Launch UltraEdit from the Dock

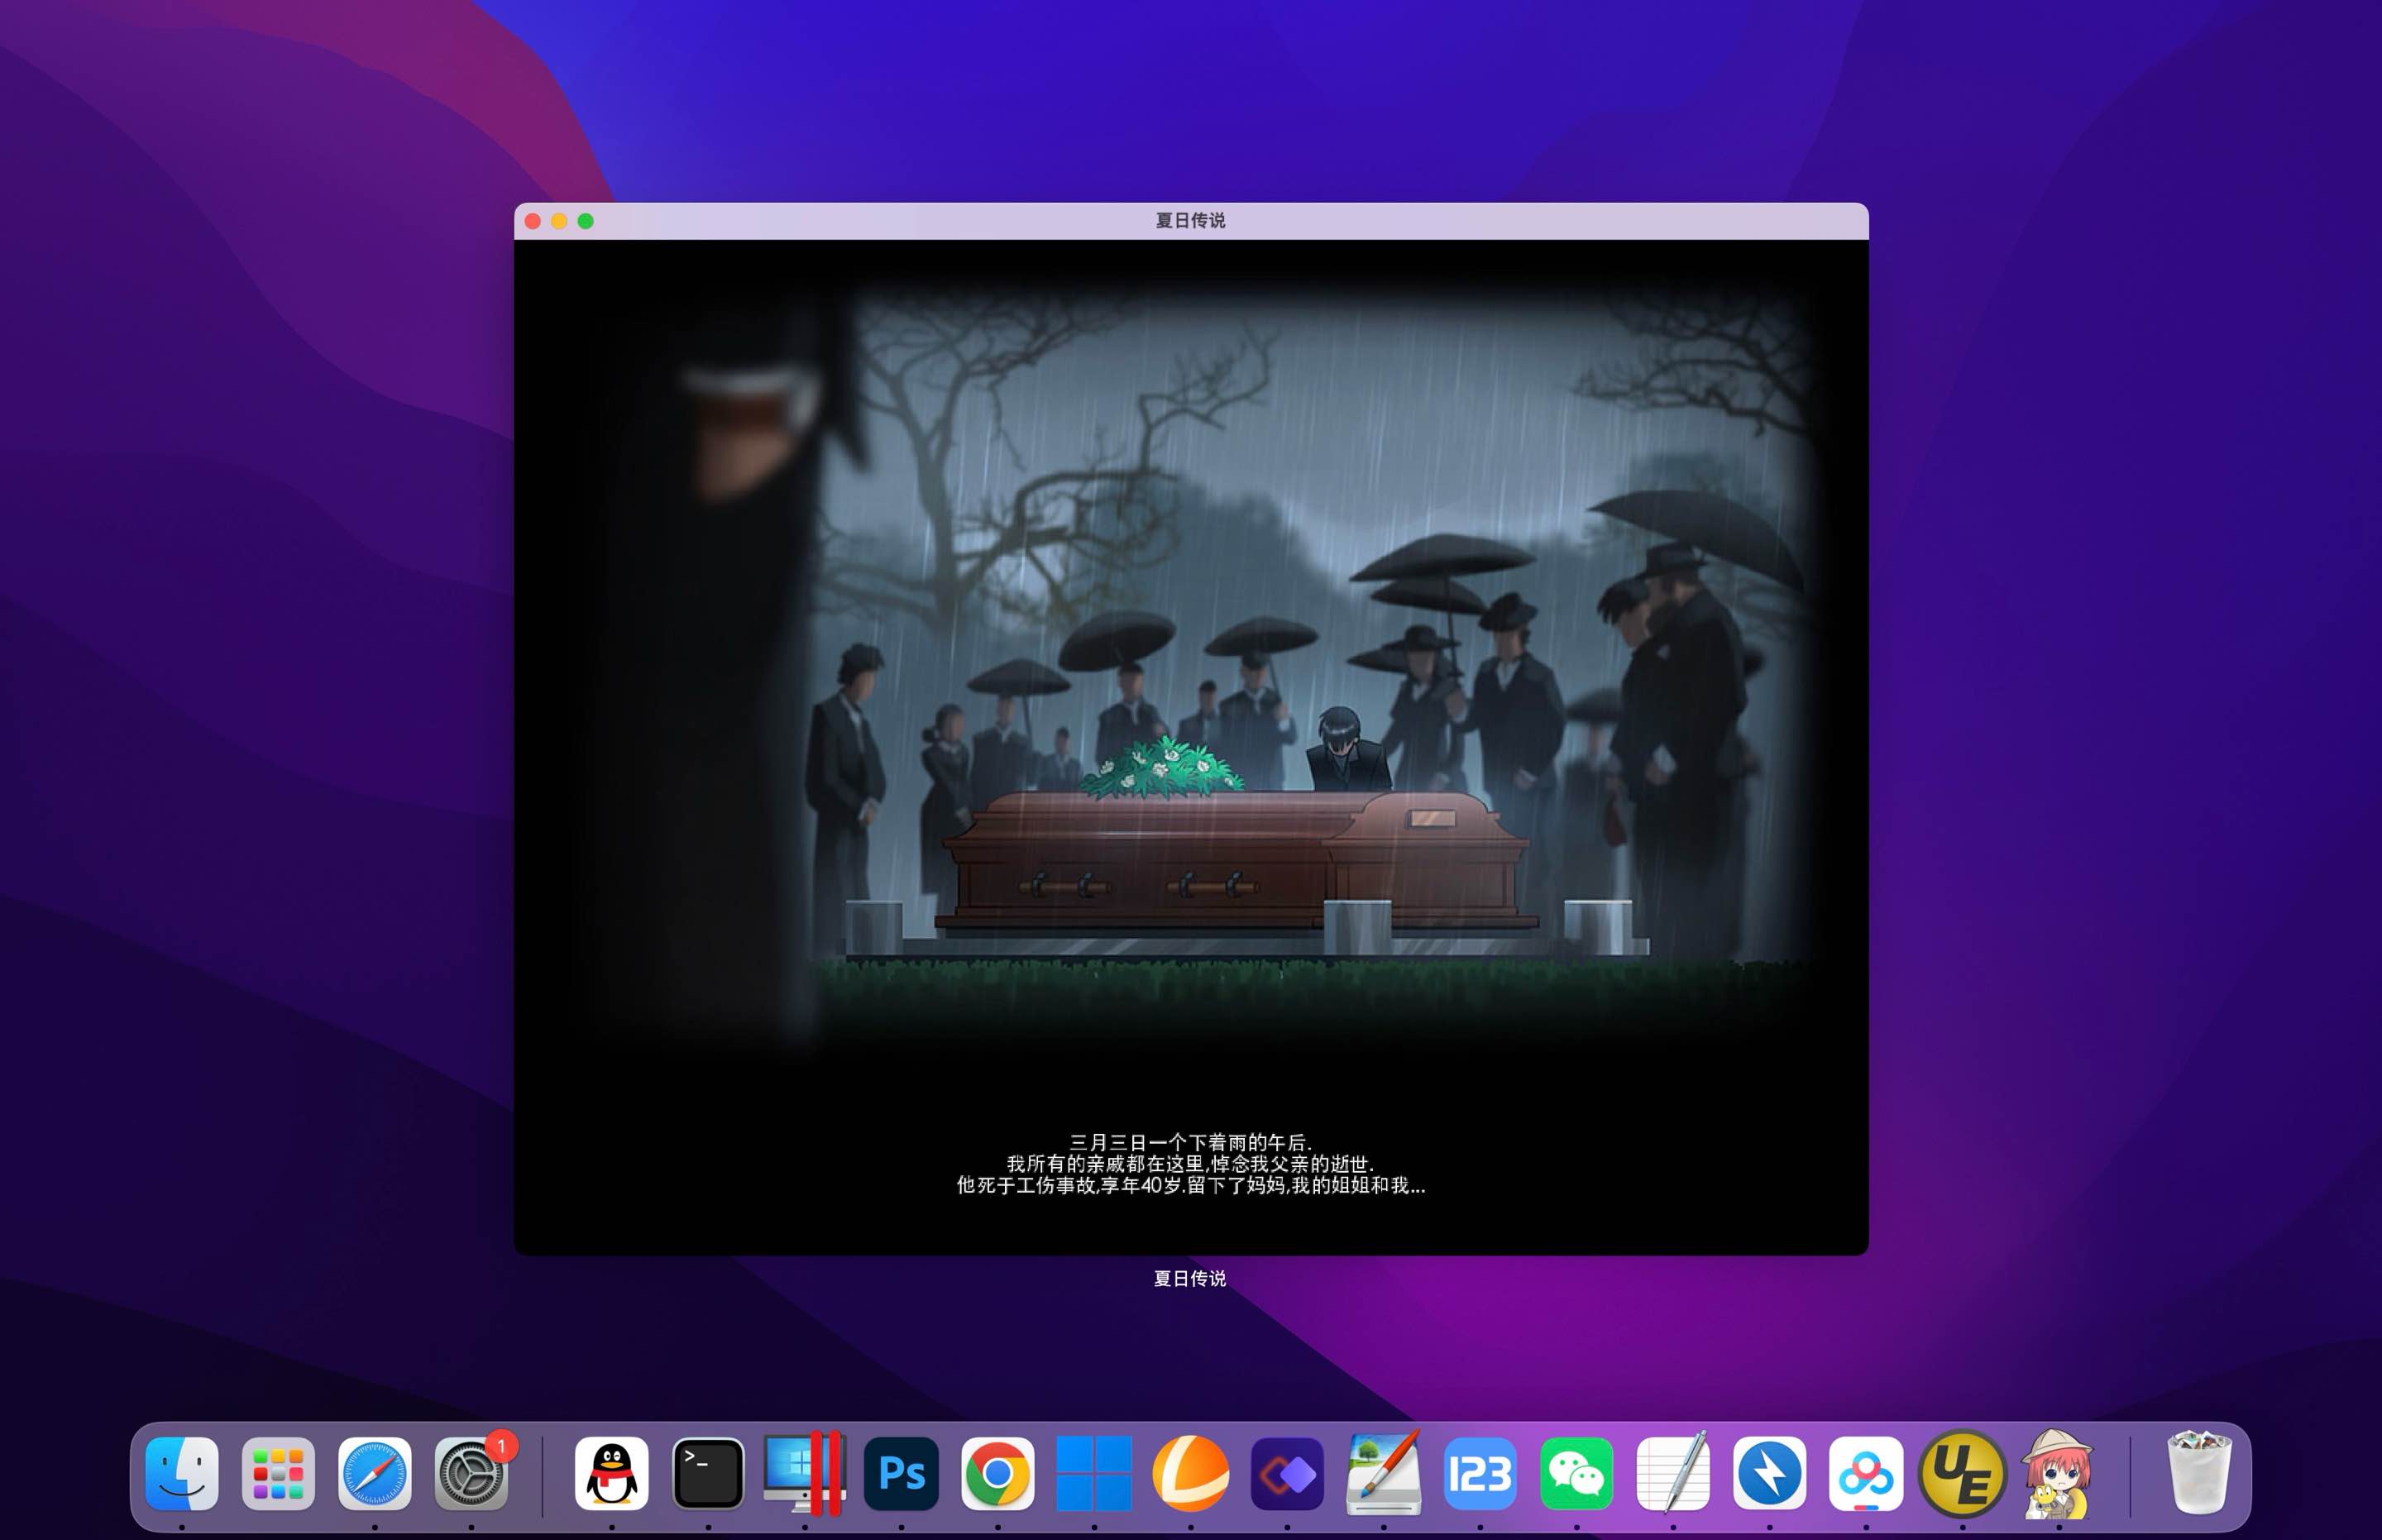1962,1474
